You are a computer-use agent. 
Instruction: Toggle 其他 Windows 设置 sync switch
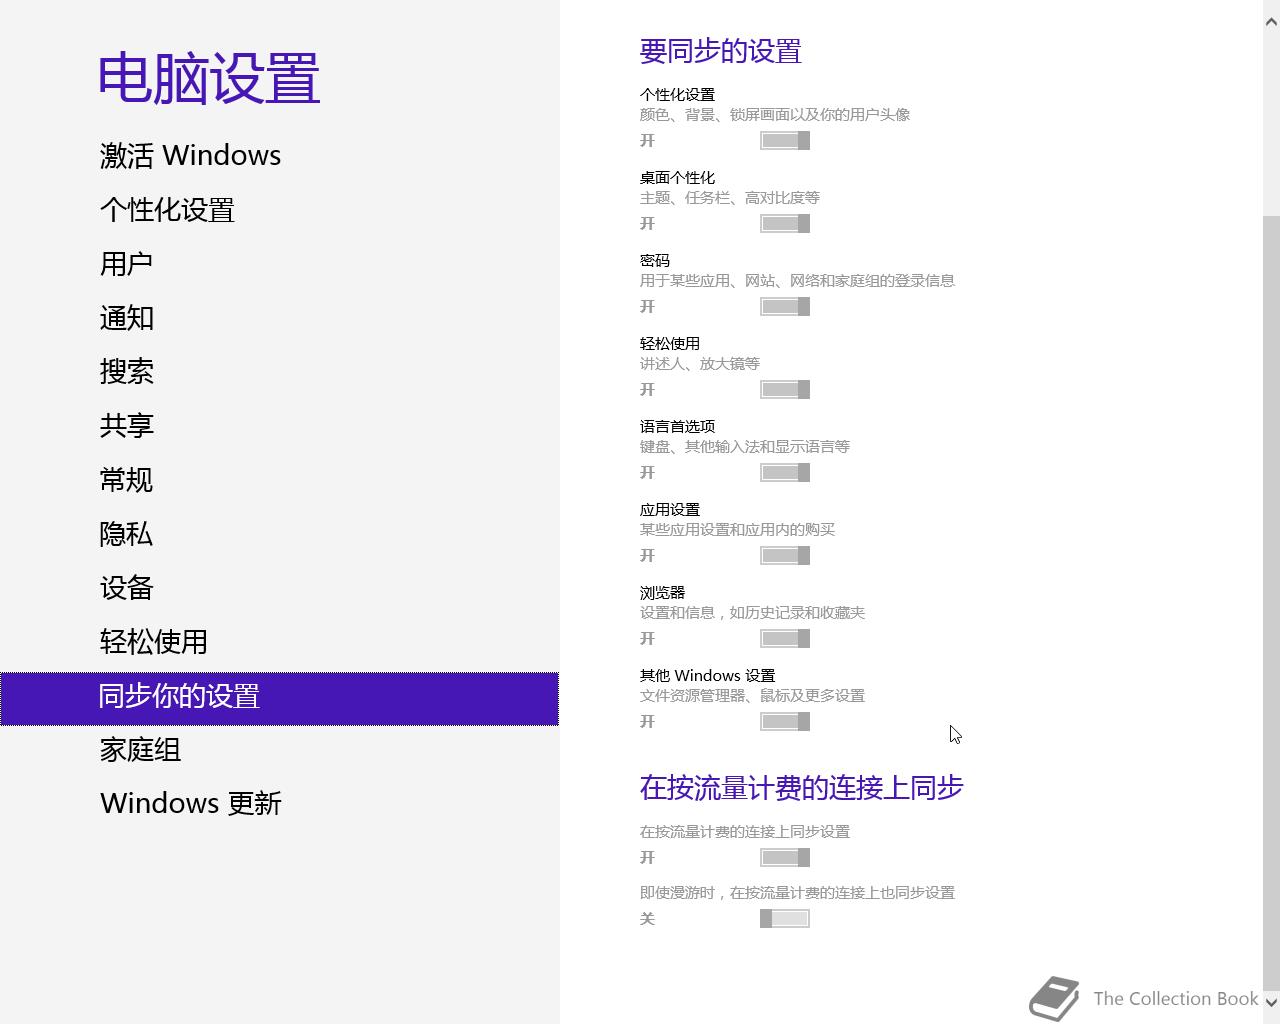pos(785,722)
